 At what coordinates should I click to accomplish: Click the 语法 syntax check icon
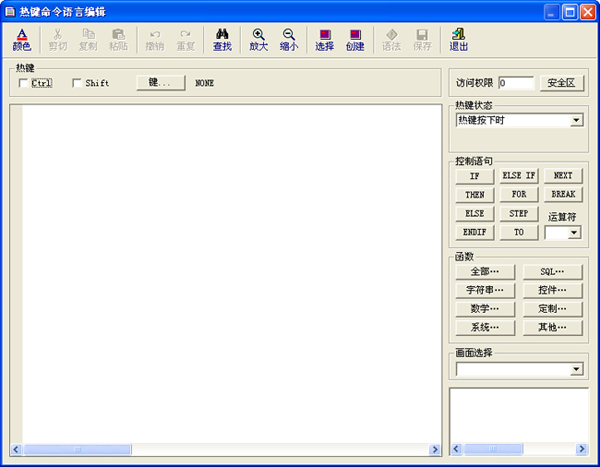391,40
